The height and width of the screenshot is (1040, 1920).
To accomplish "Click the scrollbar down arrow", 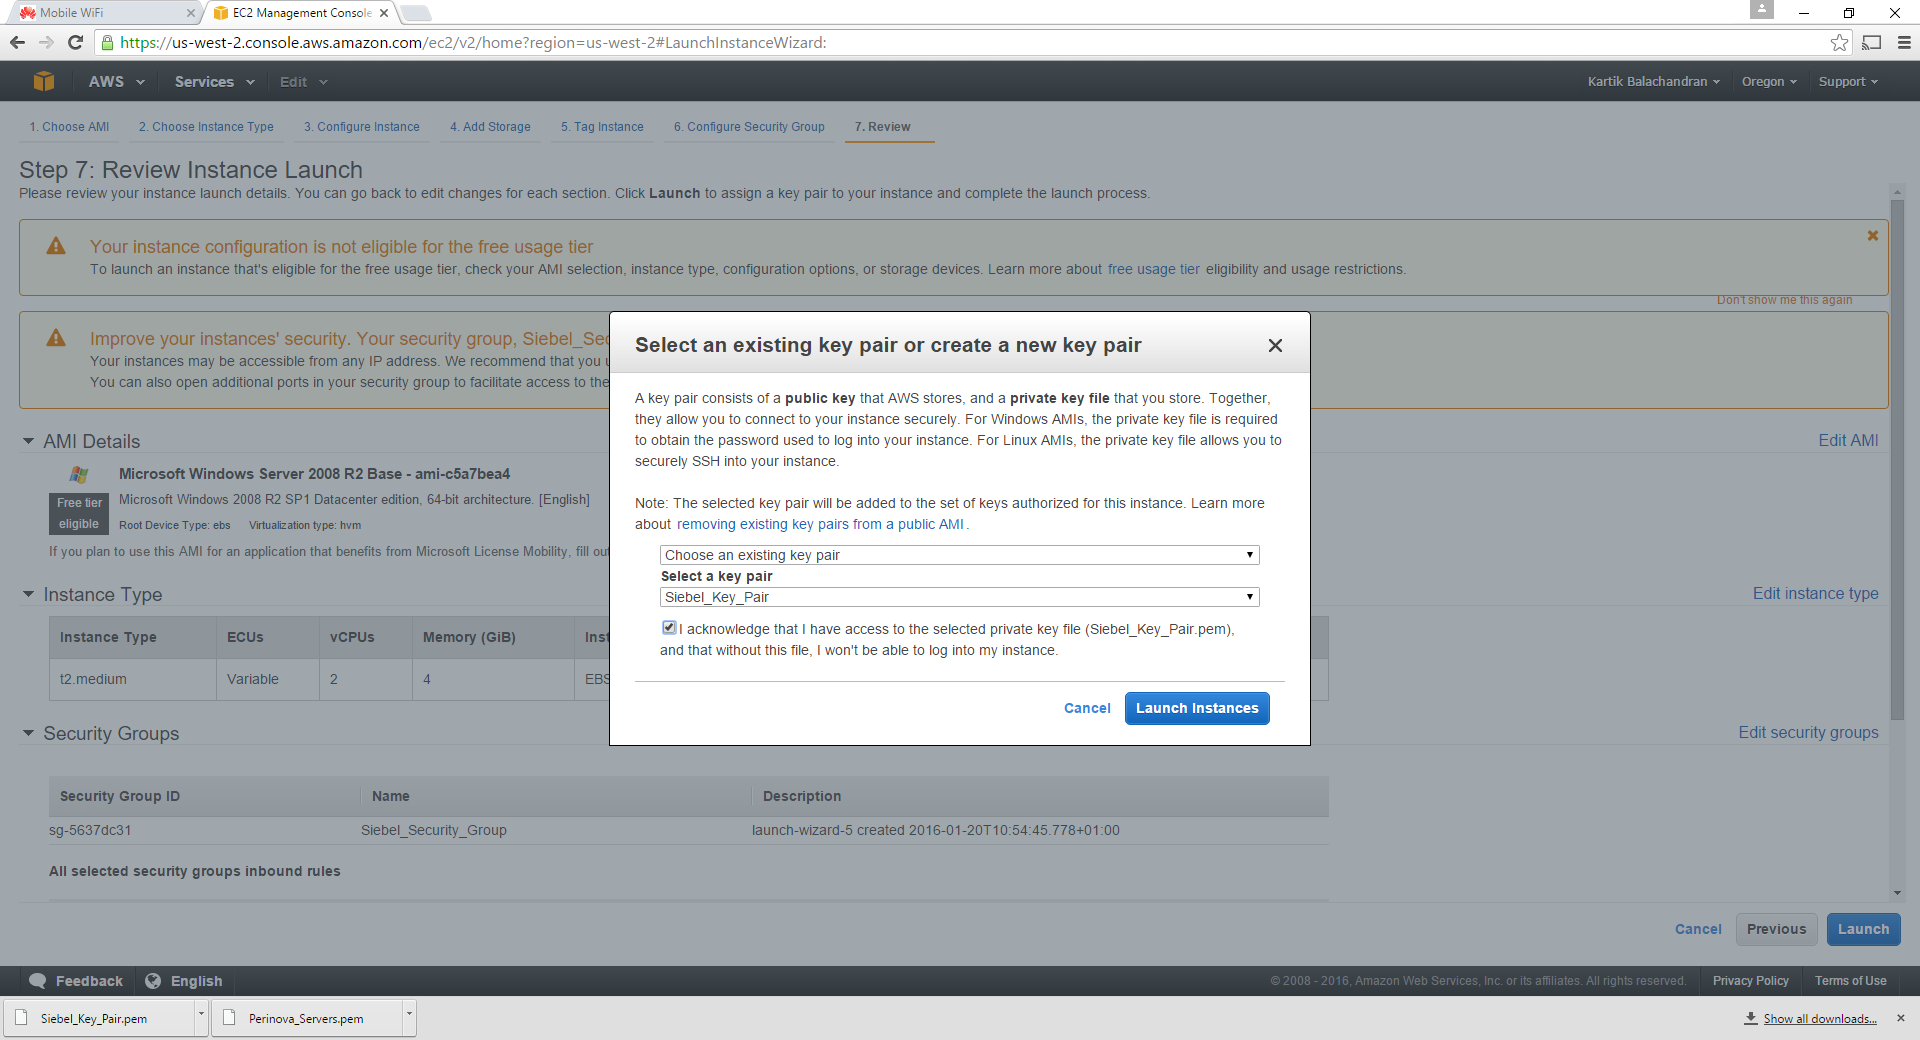I will (1897, 893).
